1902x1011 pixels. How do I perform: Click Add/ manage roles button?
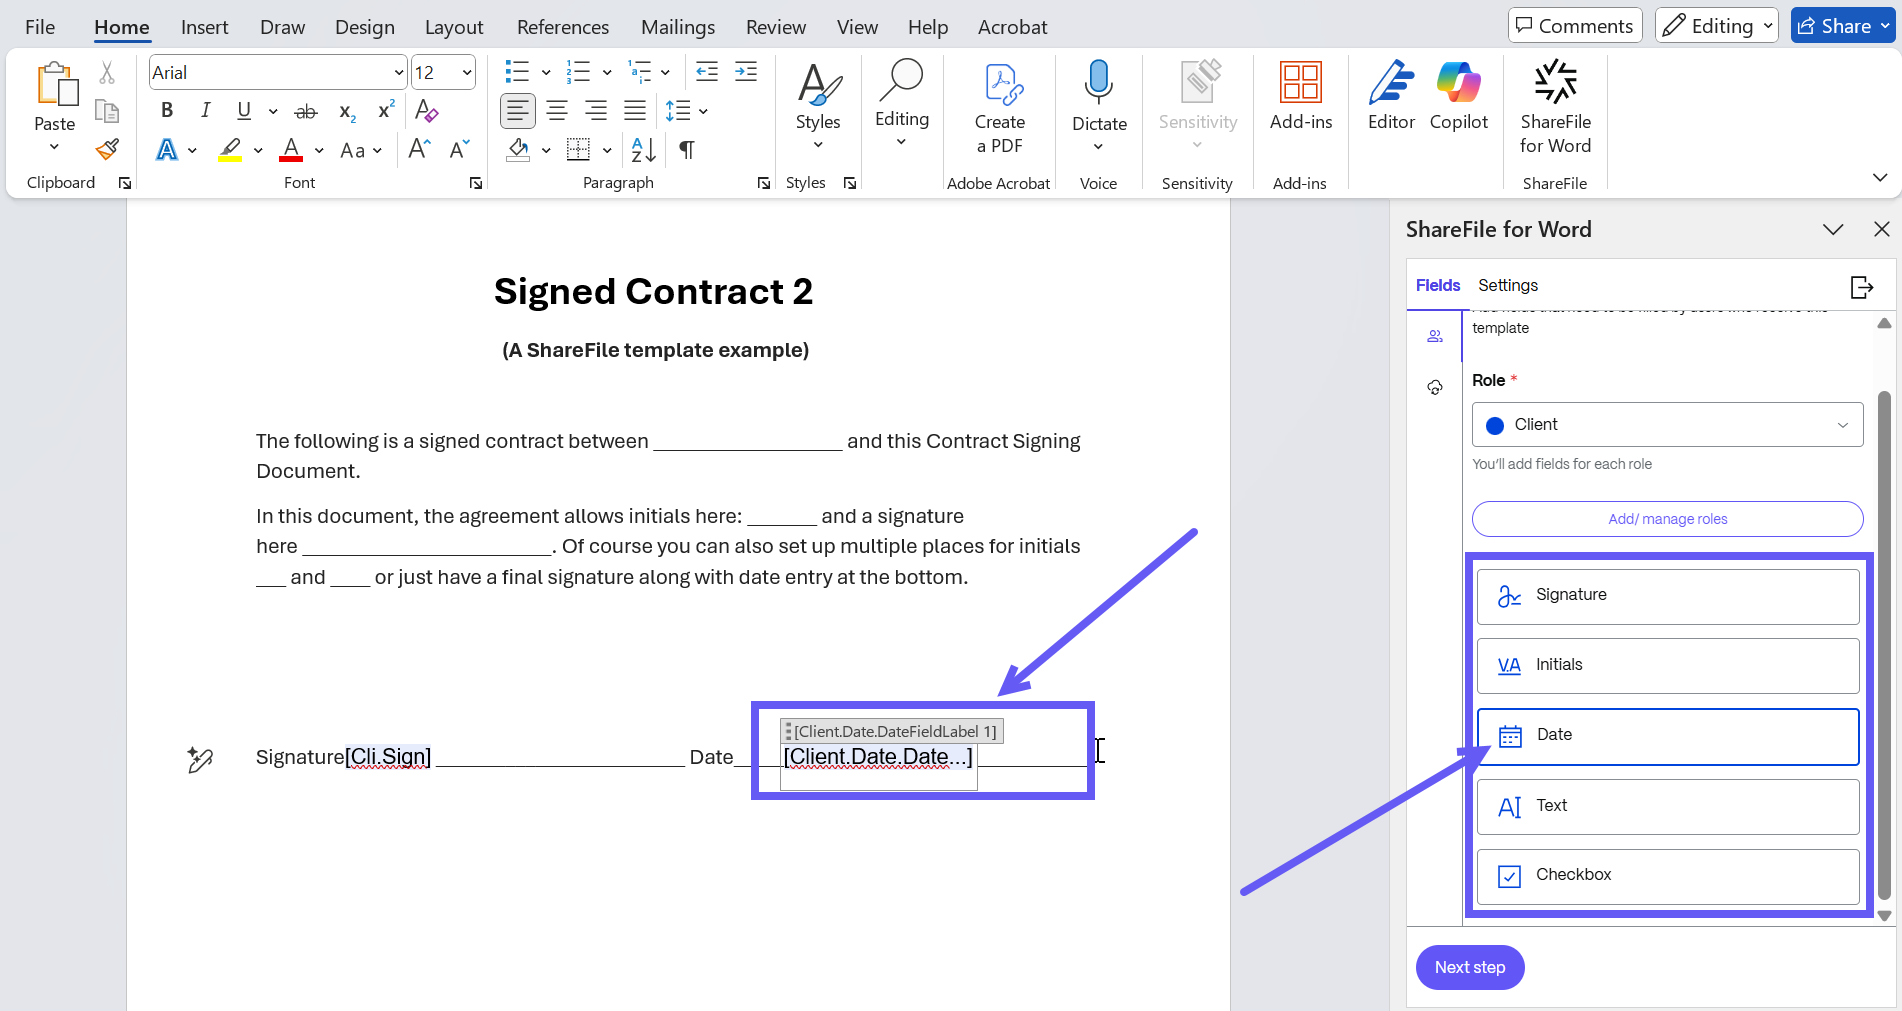point(1667,519)
